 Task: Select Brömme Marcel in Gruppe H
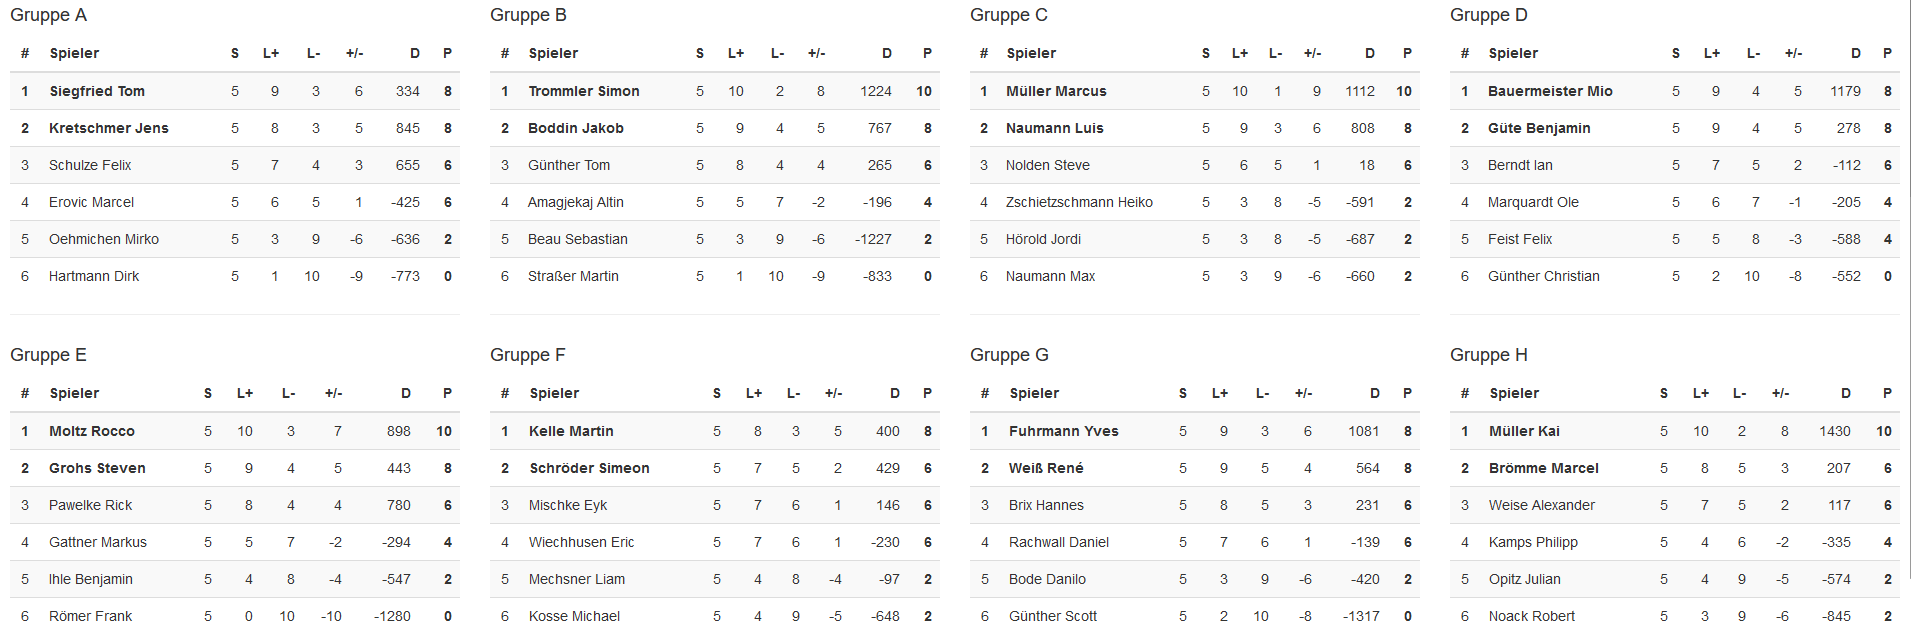point(1544,468)
